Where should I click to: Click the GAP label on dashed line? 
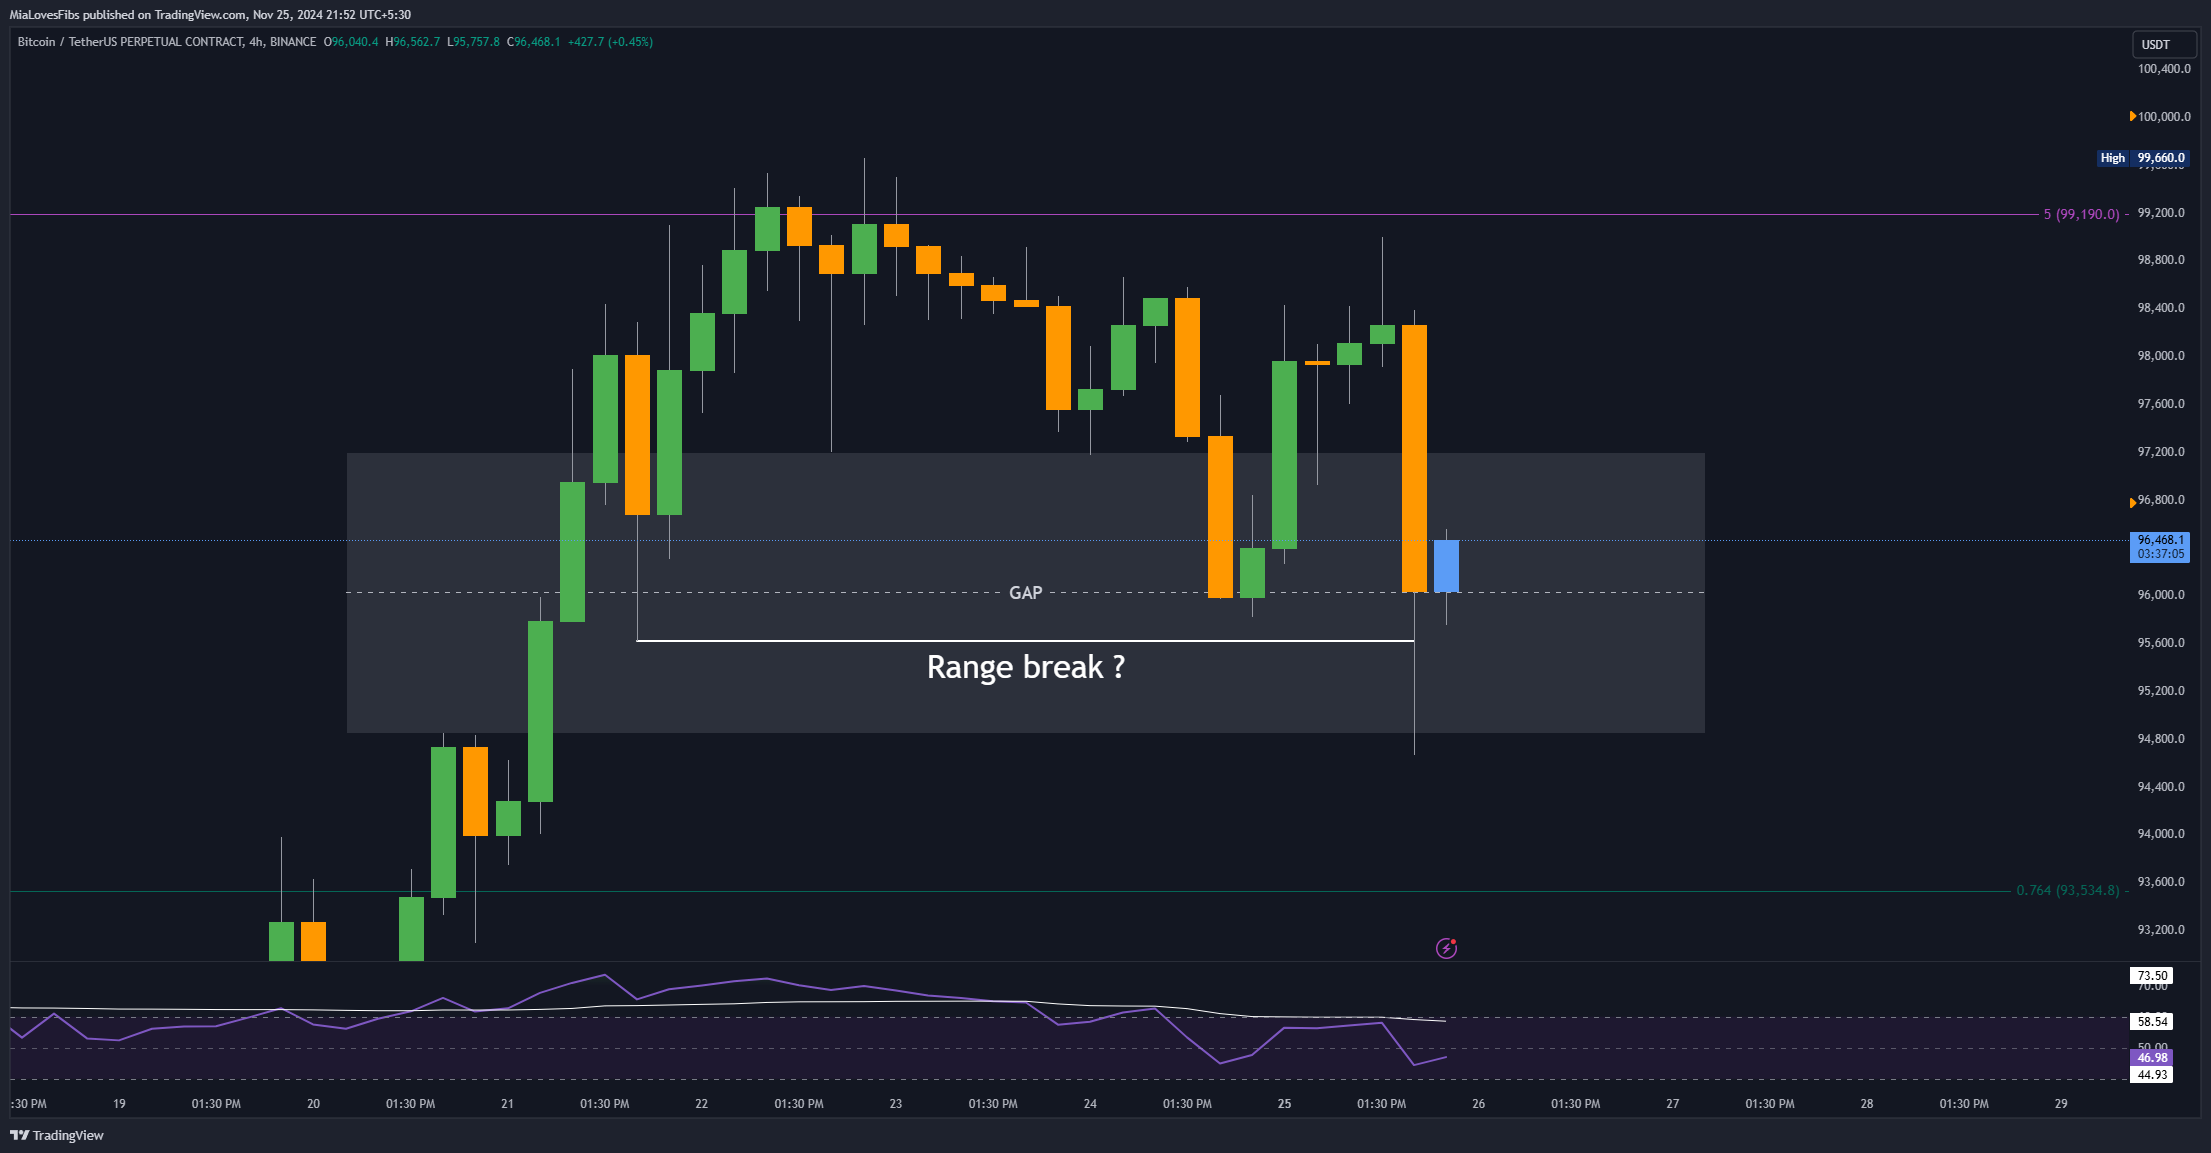(1025, 593)
